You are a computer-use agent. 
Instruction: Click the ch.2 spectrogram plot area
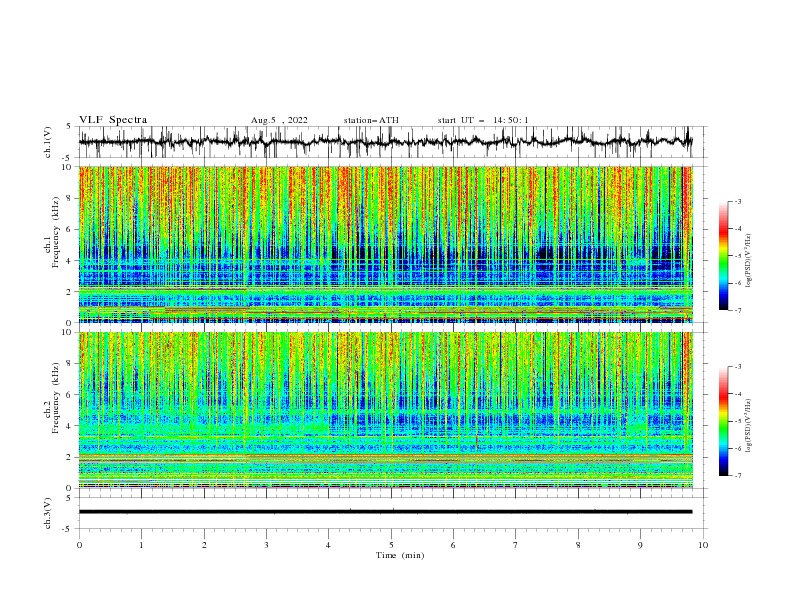(x=386, y=410)
